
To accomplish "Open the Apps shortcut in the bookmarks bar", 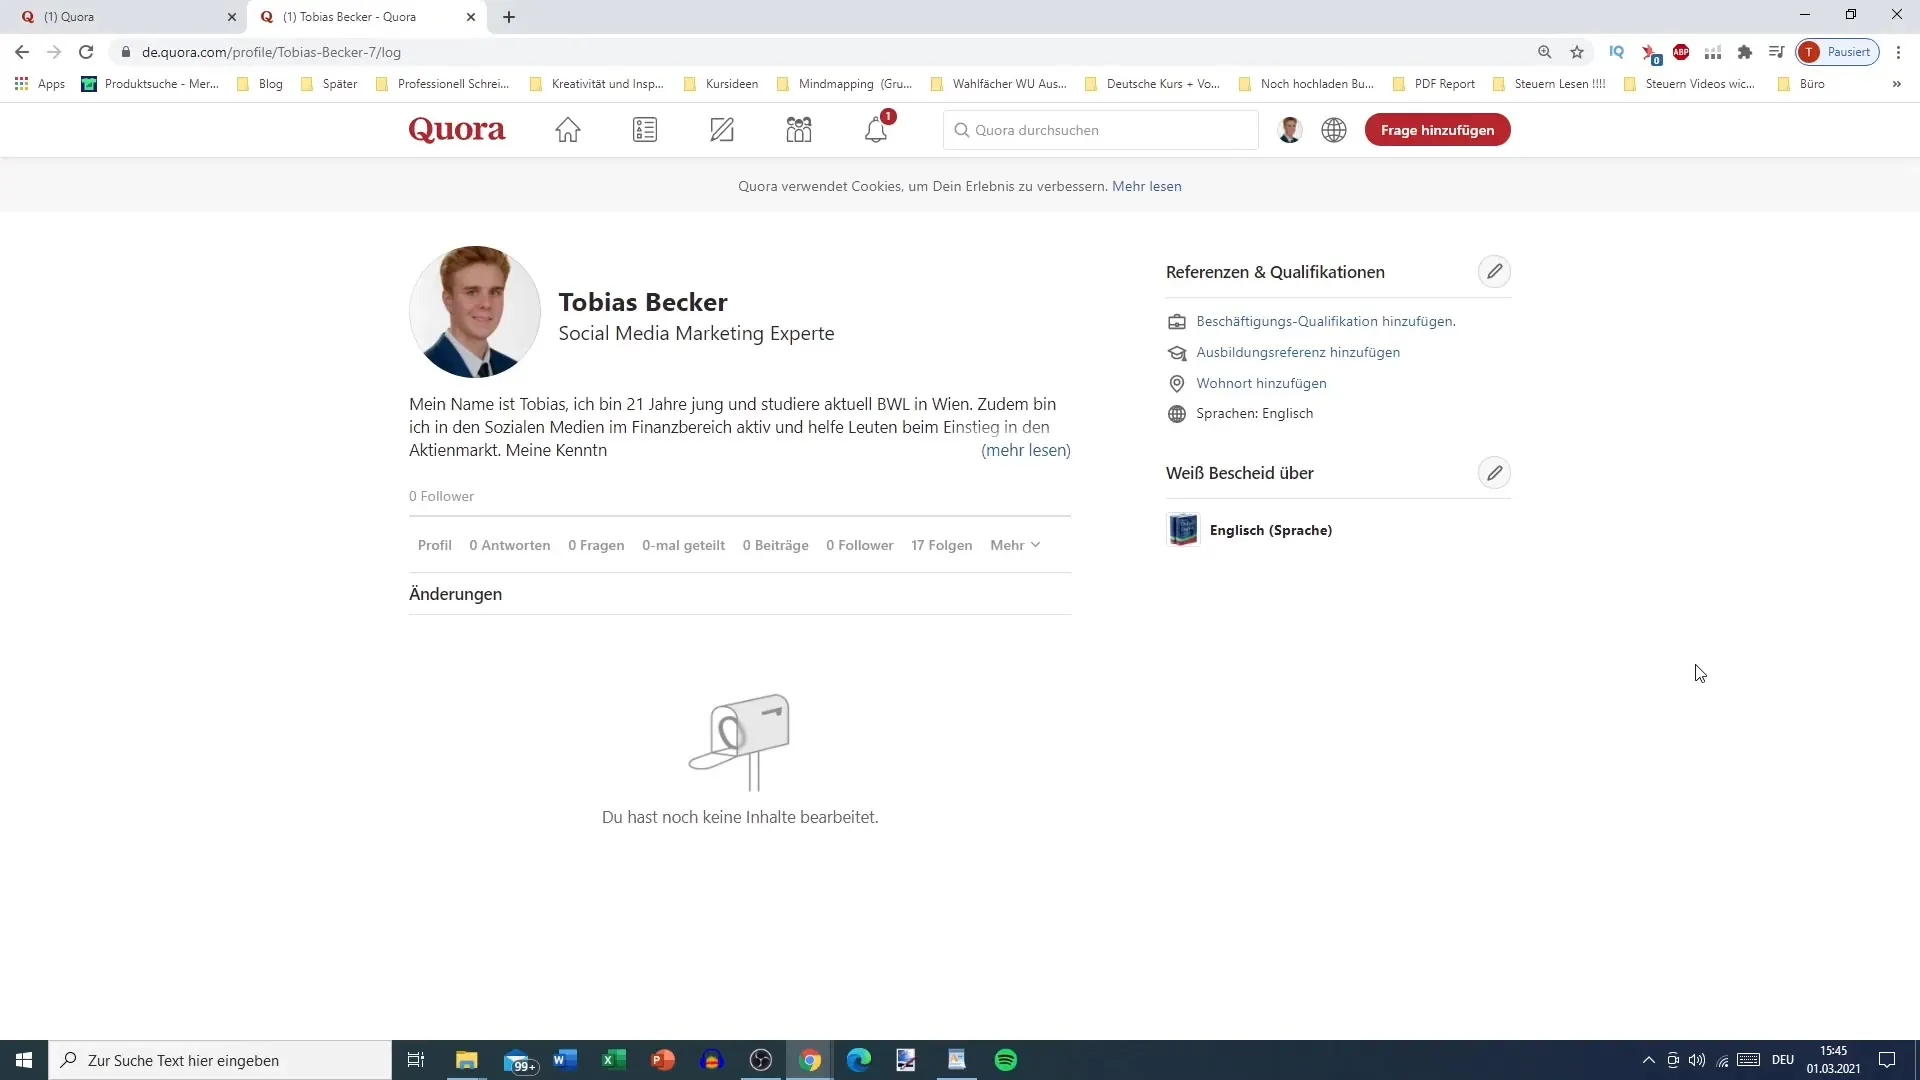I will [x=40, y=84].
